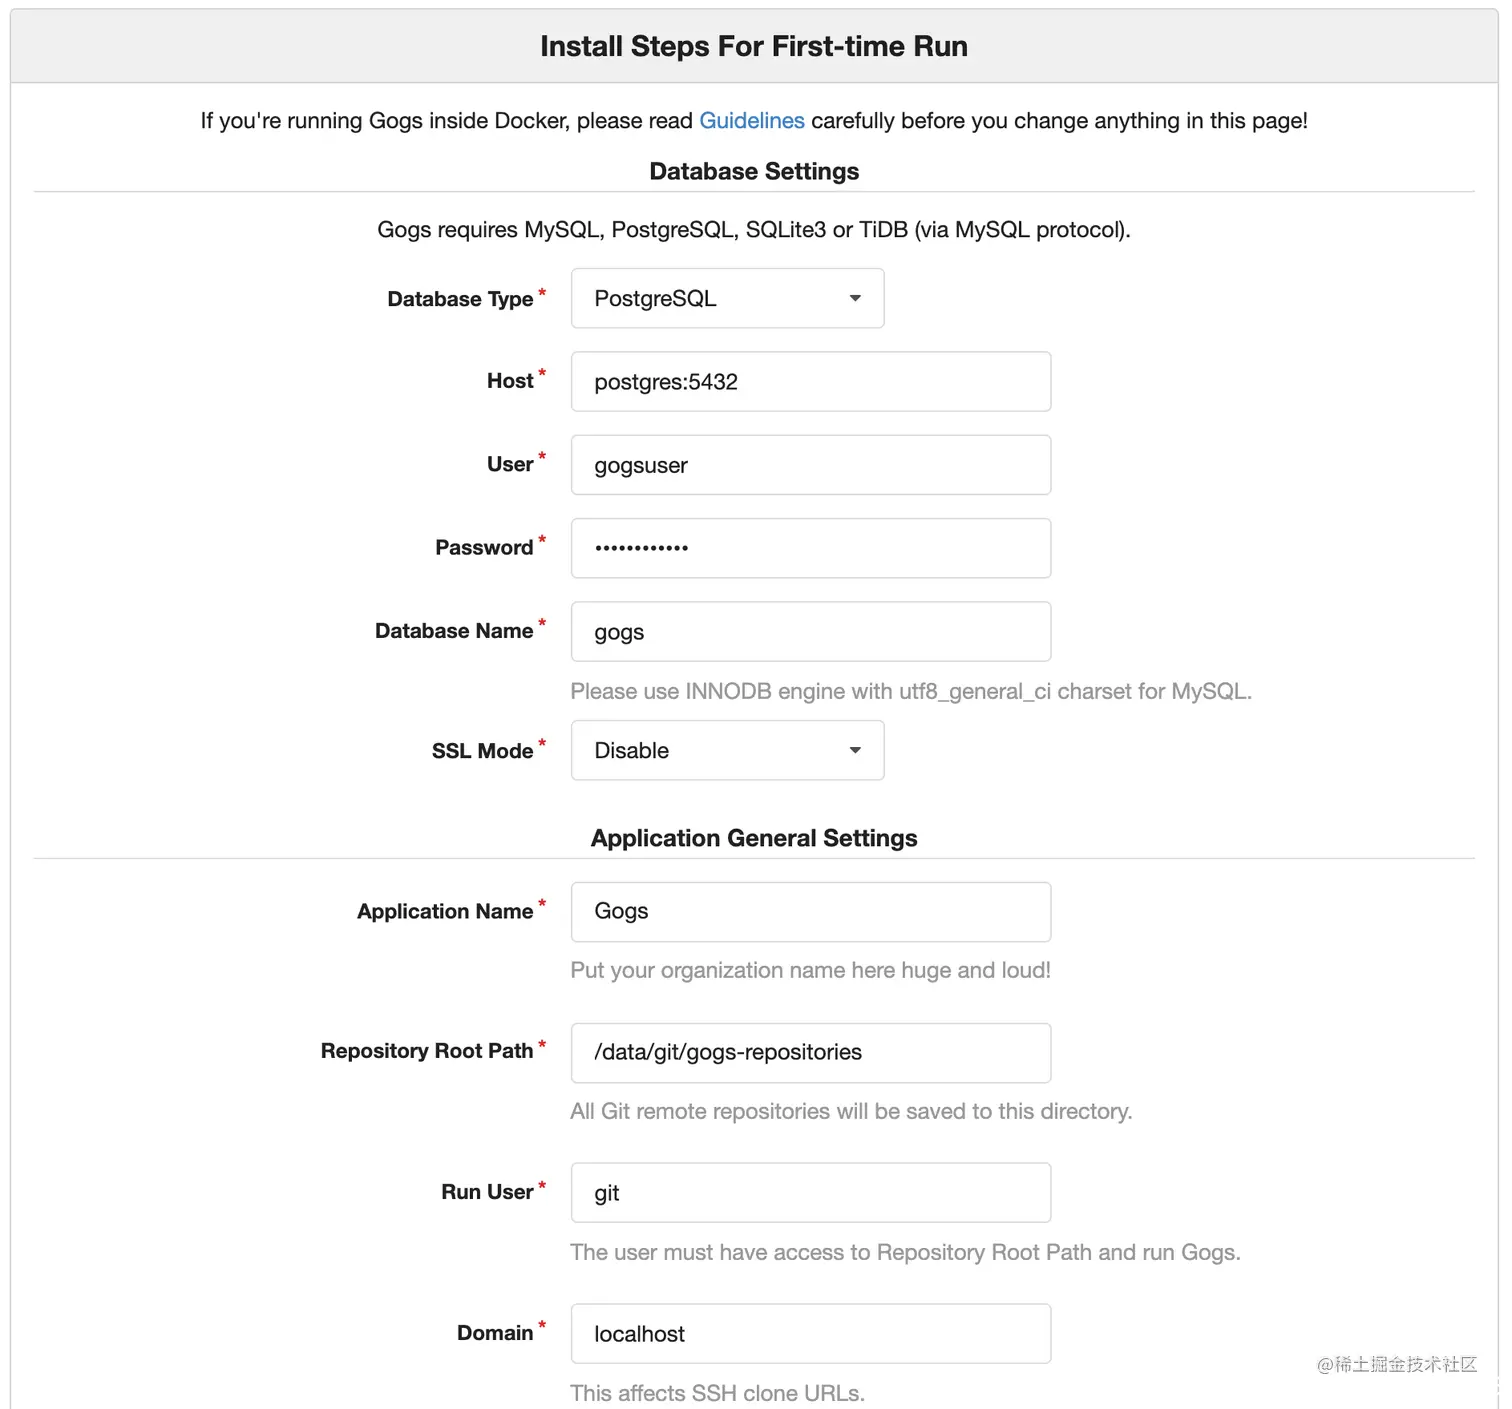1512x1409 pixels.
Task: Click the 'All Git remote repositories' hint text
Action: pyautogui.click(x=851, y=1111)
